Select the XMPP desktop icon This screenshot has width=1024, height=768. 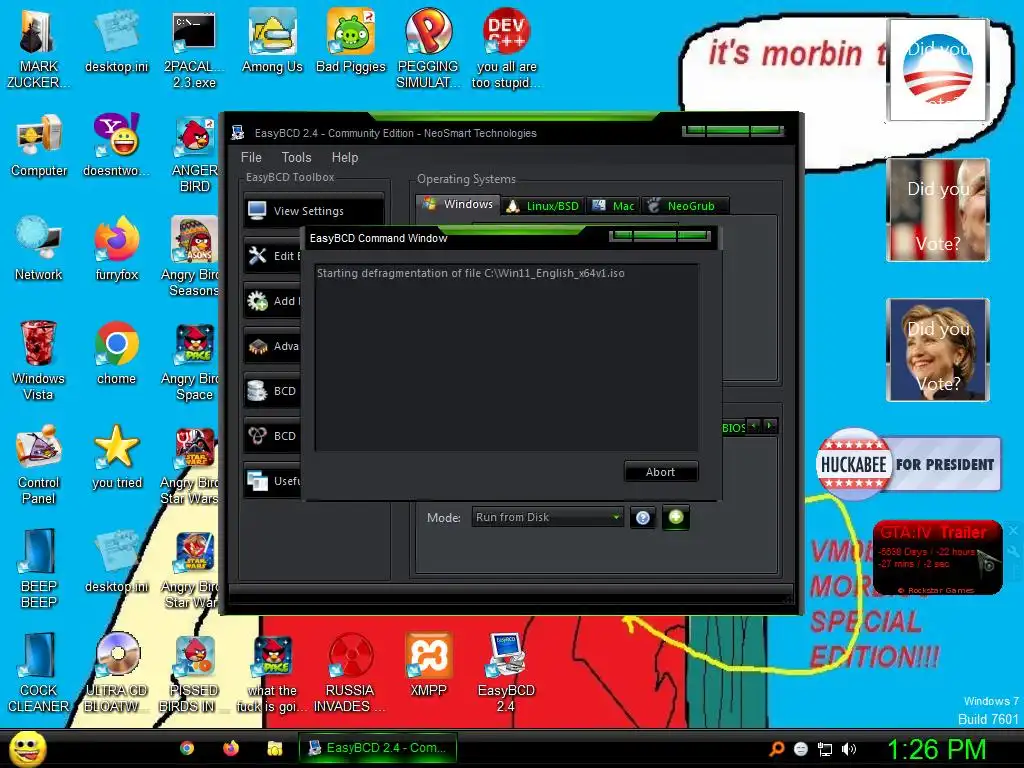coord(428,664)
